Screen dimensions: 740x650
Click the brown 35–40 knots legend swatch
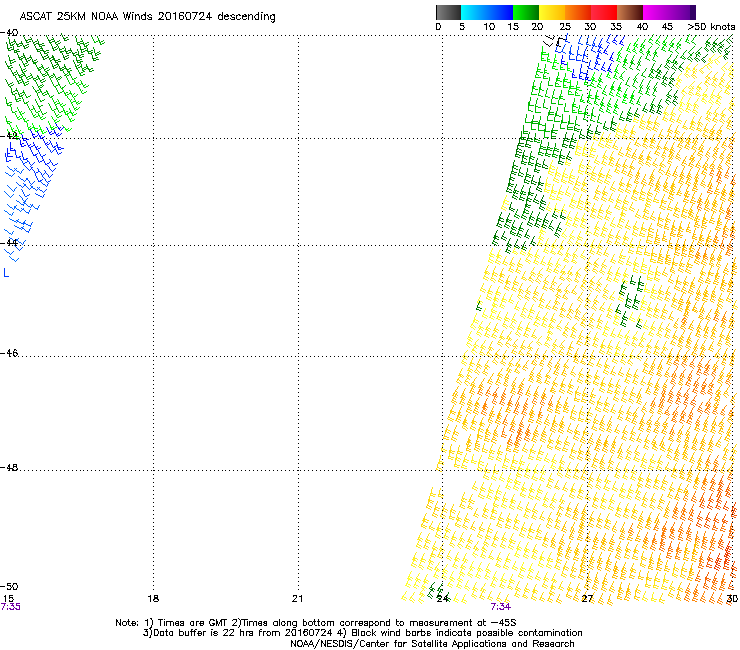click(x=630, y=12)
